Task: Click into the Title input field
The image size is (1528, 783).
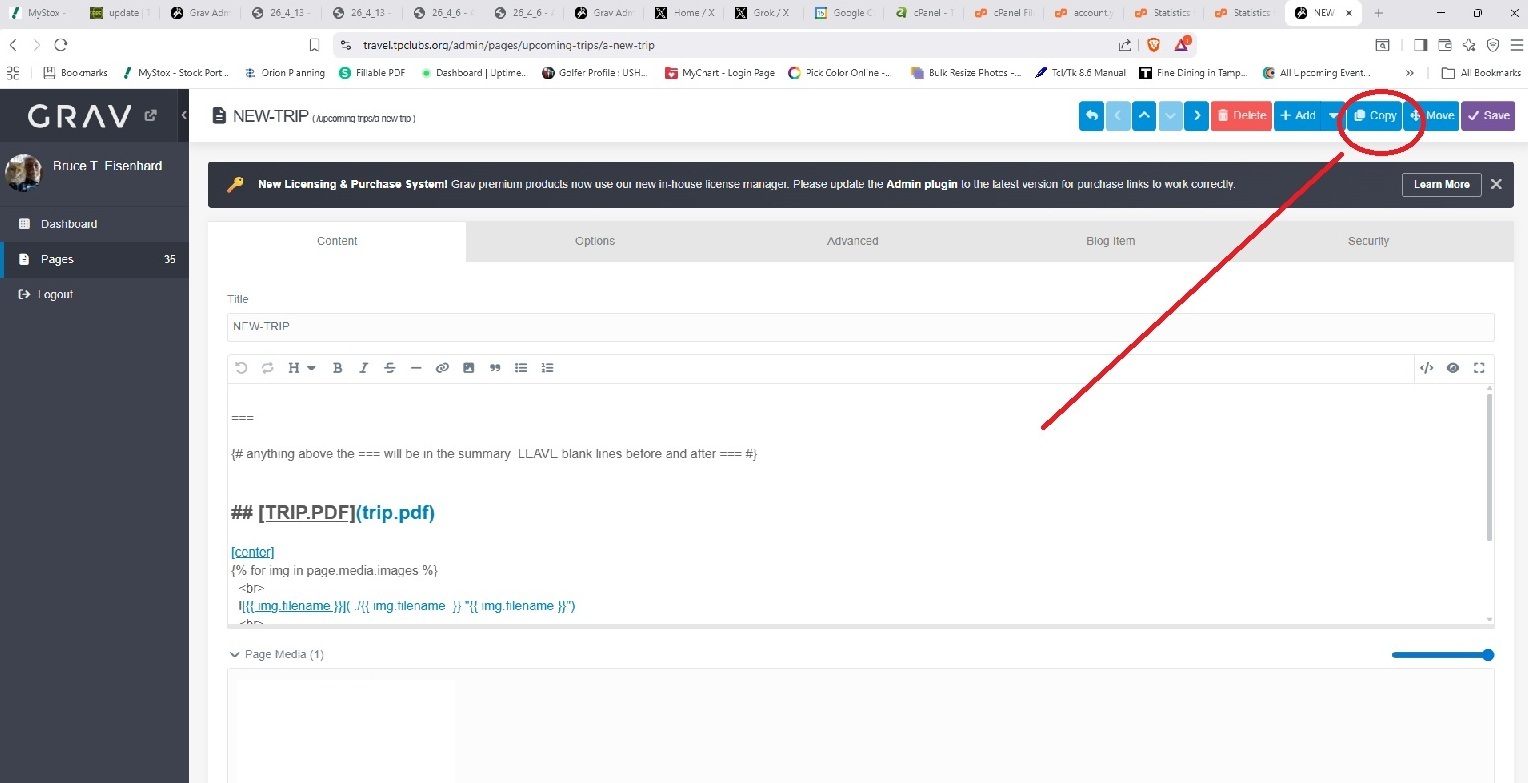Action: [860, 327]
